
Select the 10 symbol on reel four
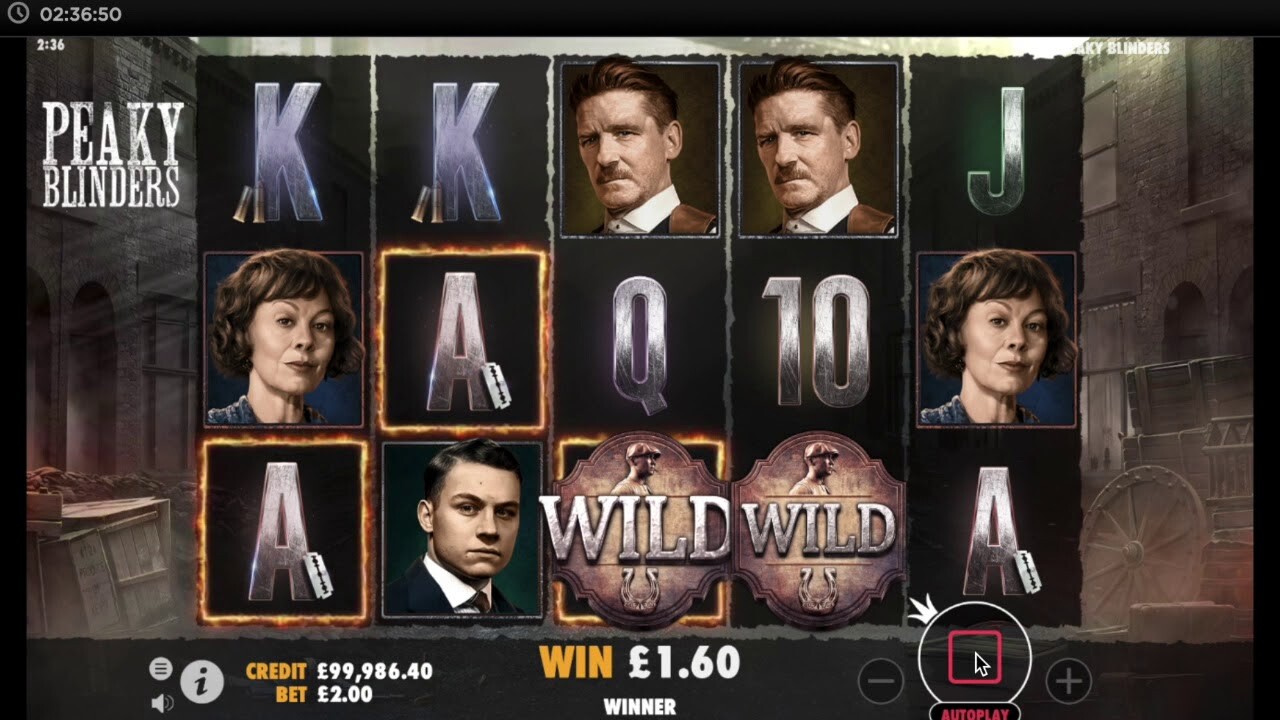[816, 341]
